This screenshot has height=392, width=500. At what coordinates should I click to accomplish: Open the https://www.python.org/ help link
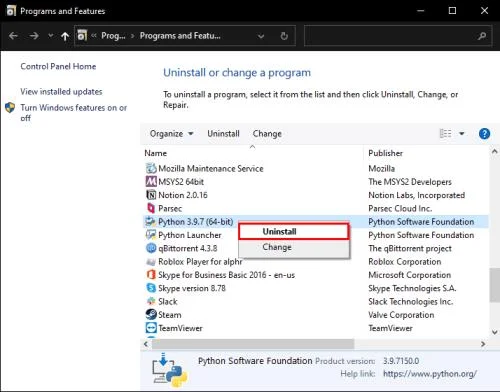(x=430, y=374)
